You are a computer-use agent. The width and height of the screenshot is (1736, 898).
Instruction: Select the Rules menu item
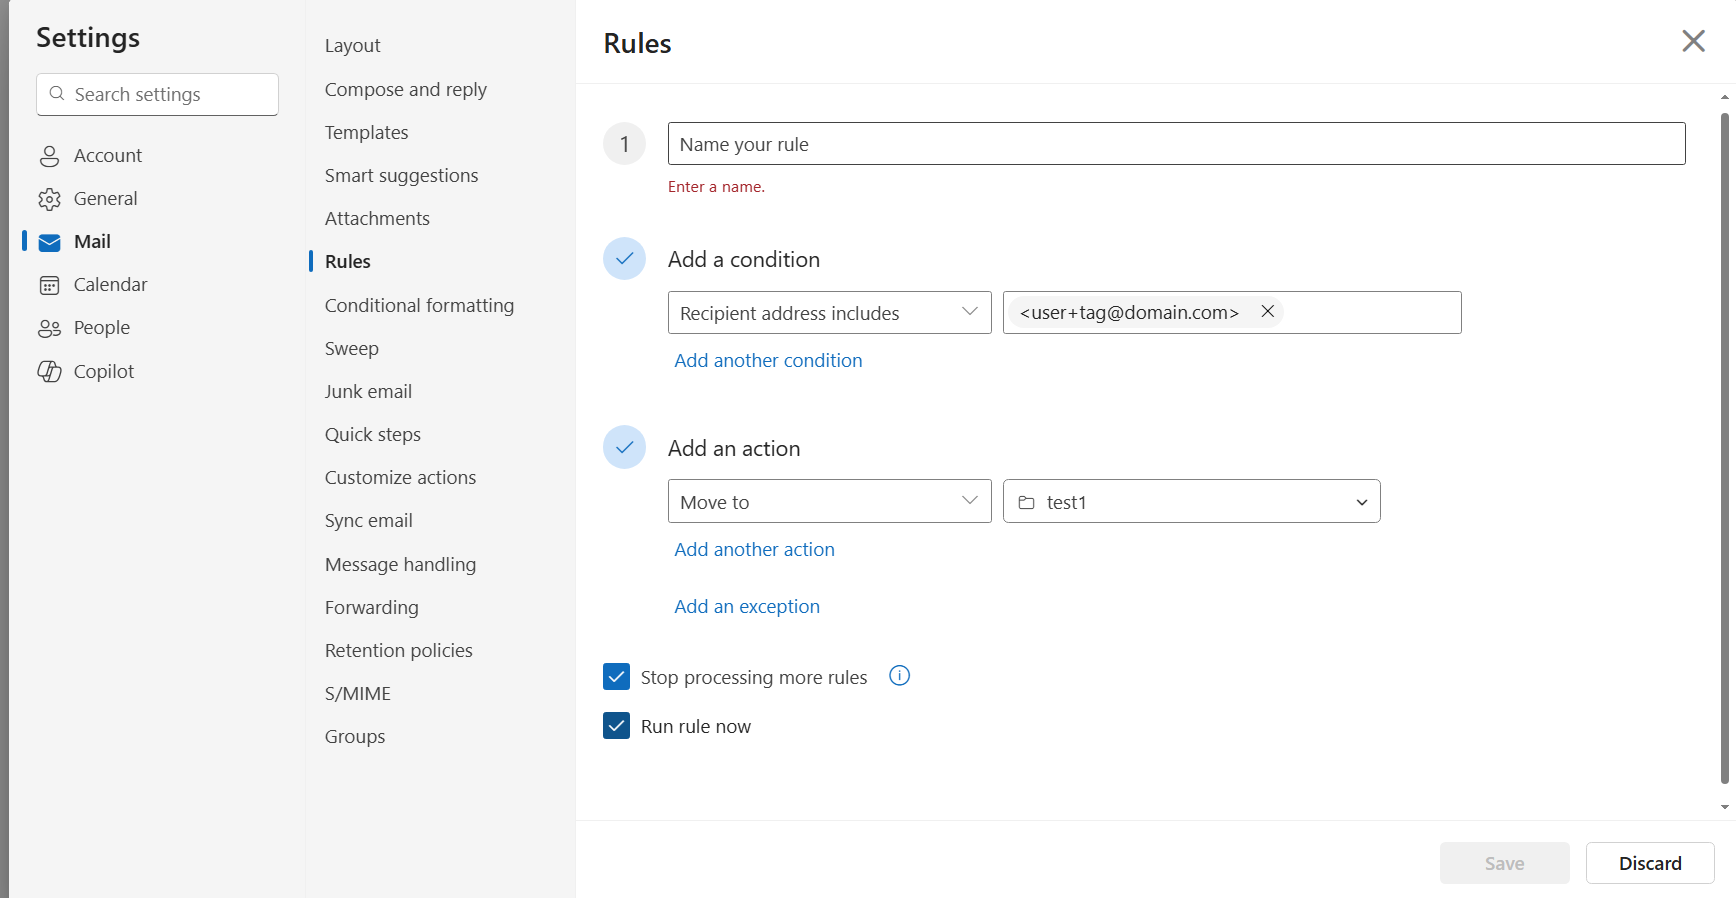point(348,262)
